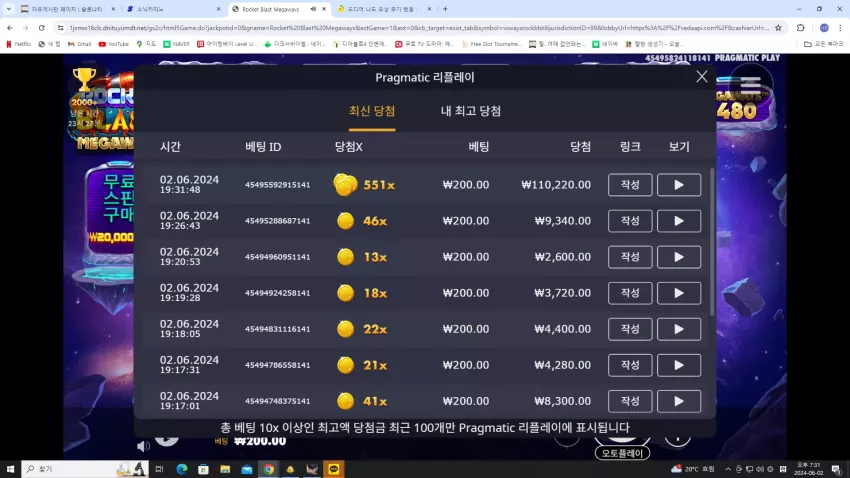
Task: Open the YouTube bookmark
Action: click(x=114, y=44)
